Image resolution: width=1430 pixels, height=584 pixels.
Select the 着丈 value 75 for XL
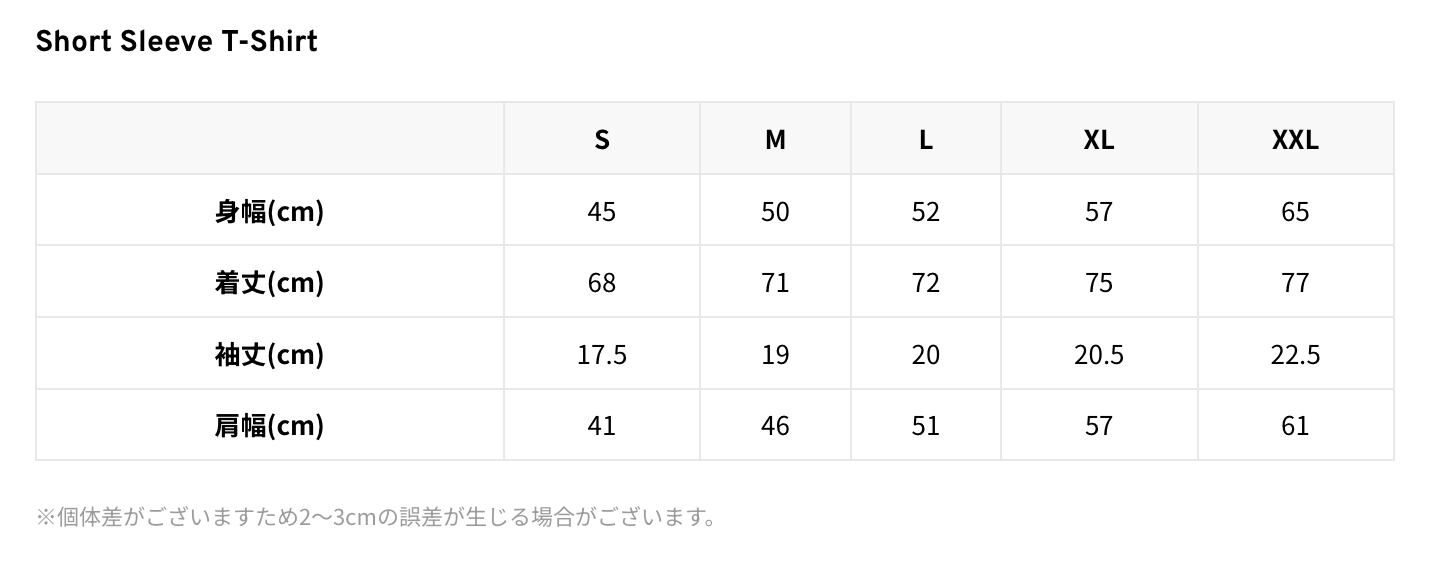coord(1098,283)
